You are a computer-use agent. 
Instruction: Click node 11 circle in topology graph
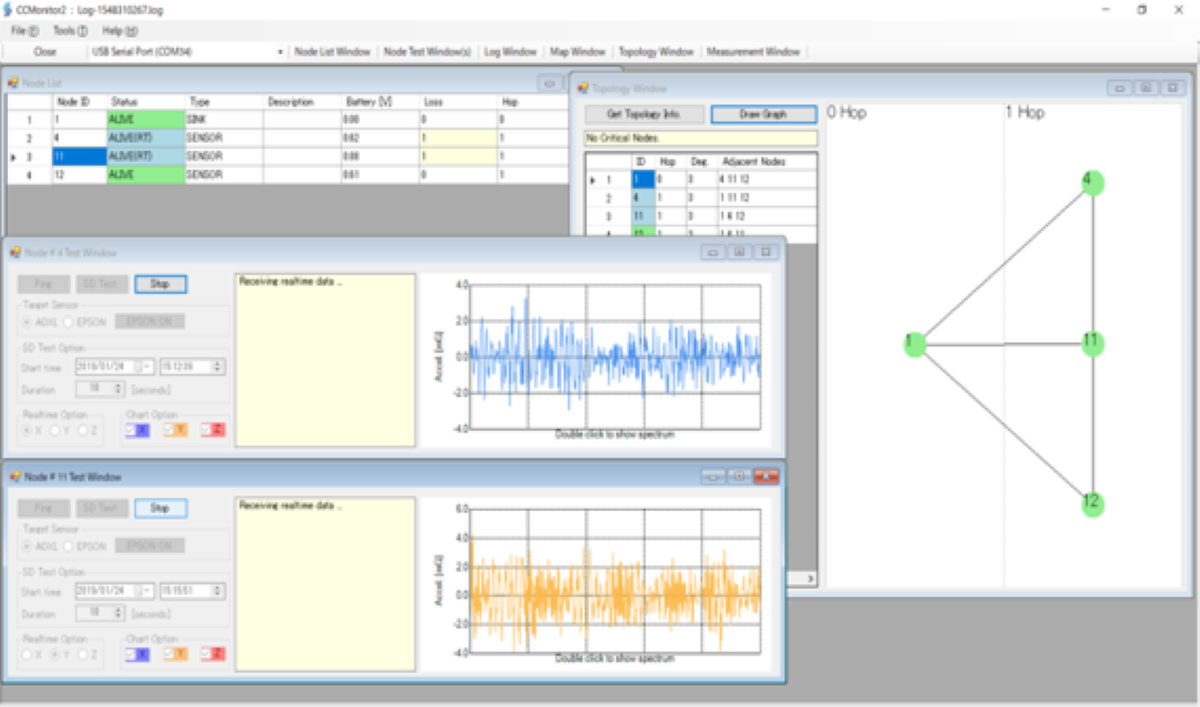click(x=1092, y=343)
